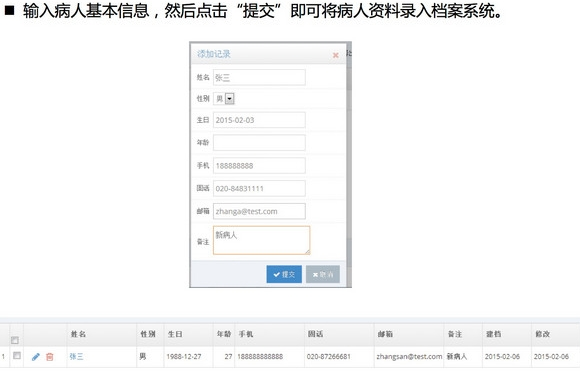Click the empty 年龄 age input field
This screenshot has width=580, height=372.
[x=259, y=143]
